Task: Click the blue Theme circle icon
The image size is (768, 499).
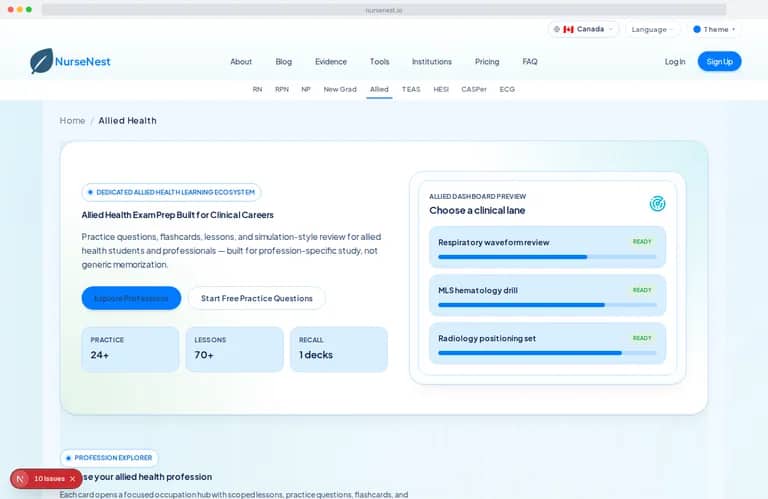Action: click(696, 29)
